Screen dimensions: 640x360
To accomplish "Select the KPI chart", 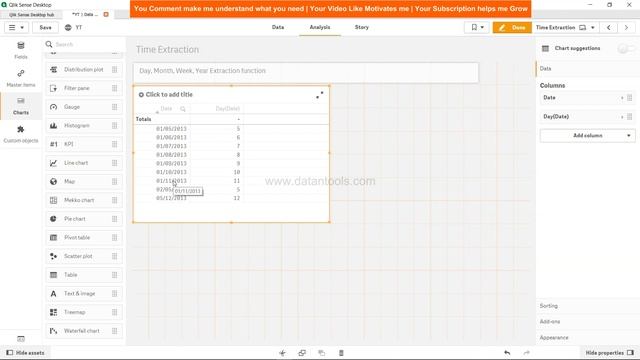I will (x=84, y=144).
